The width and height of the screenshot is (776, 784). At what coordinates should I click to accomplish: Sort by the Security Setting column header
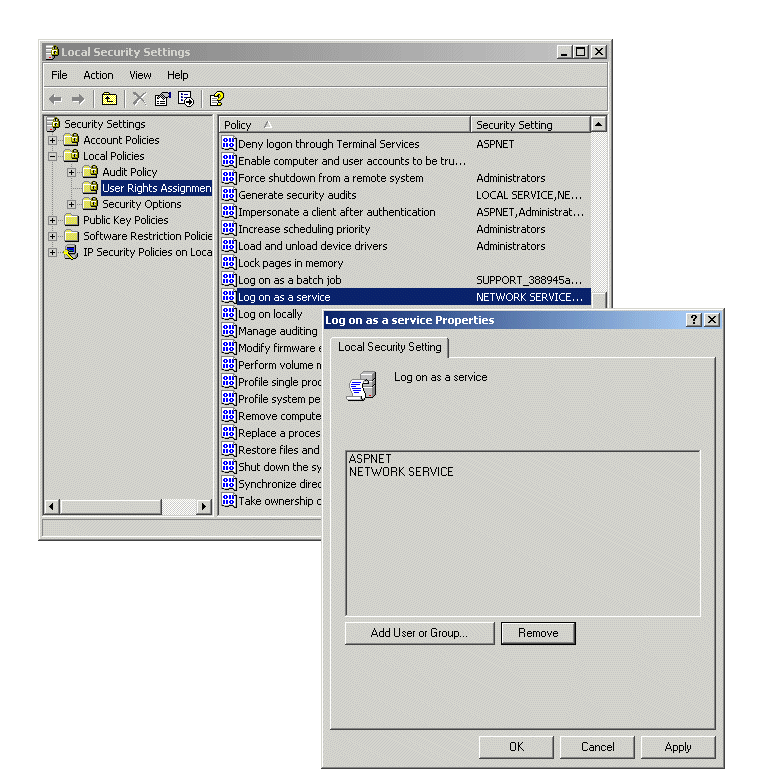[x=530, y=124]
